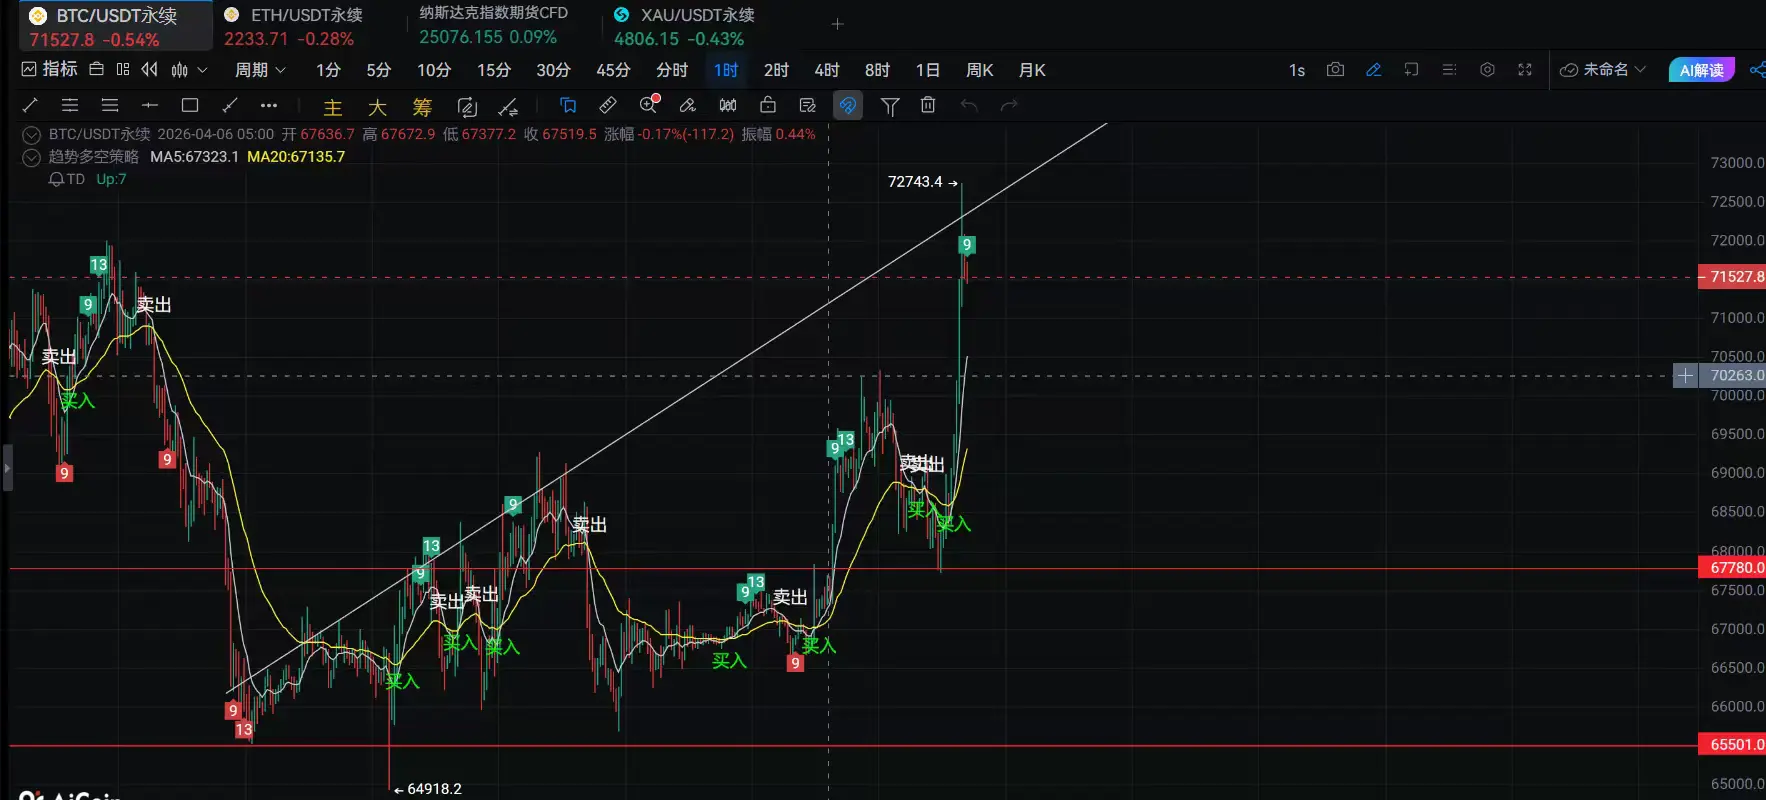Switch to BTC/USDT永续 tab

coord(116,26)
